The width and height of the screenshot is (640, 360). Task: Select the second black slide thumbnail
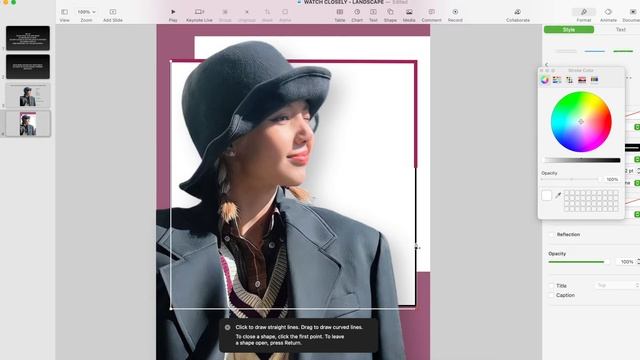click(x=28, y=67)
